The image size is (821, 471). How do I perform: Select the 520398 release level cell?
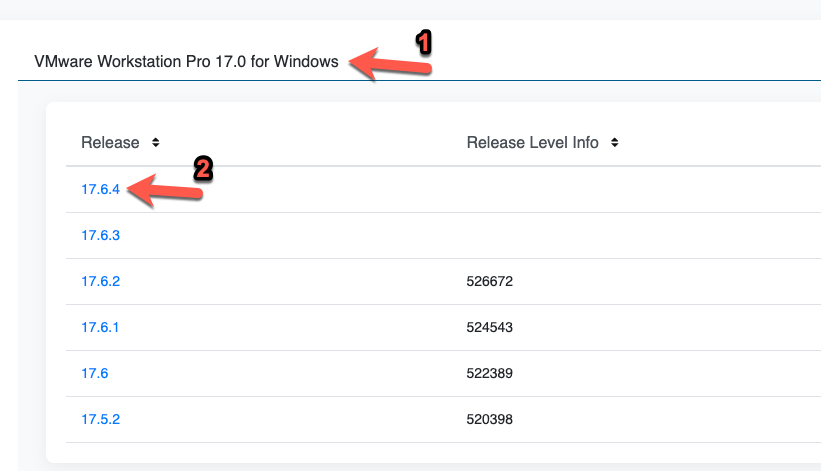pyautogui.click(x=489, y=419)
